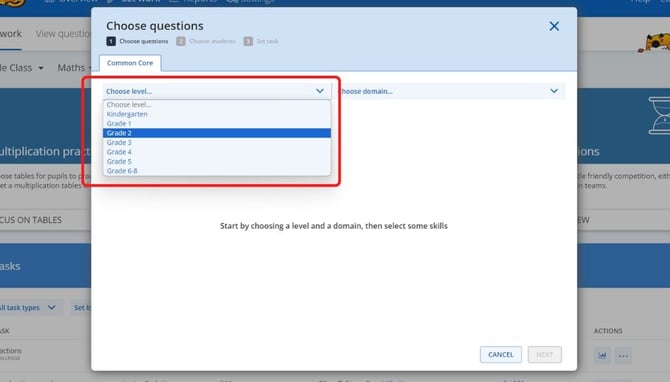Image resolution: width=670 pixels, height=382 pixels.
Task: Click the Choose level chevron arrow
Action: pyautogui.click(x=320, y=91)
